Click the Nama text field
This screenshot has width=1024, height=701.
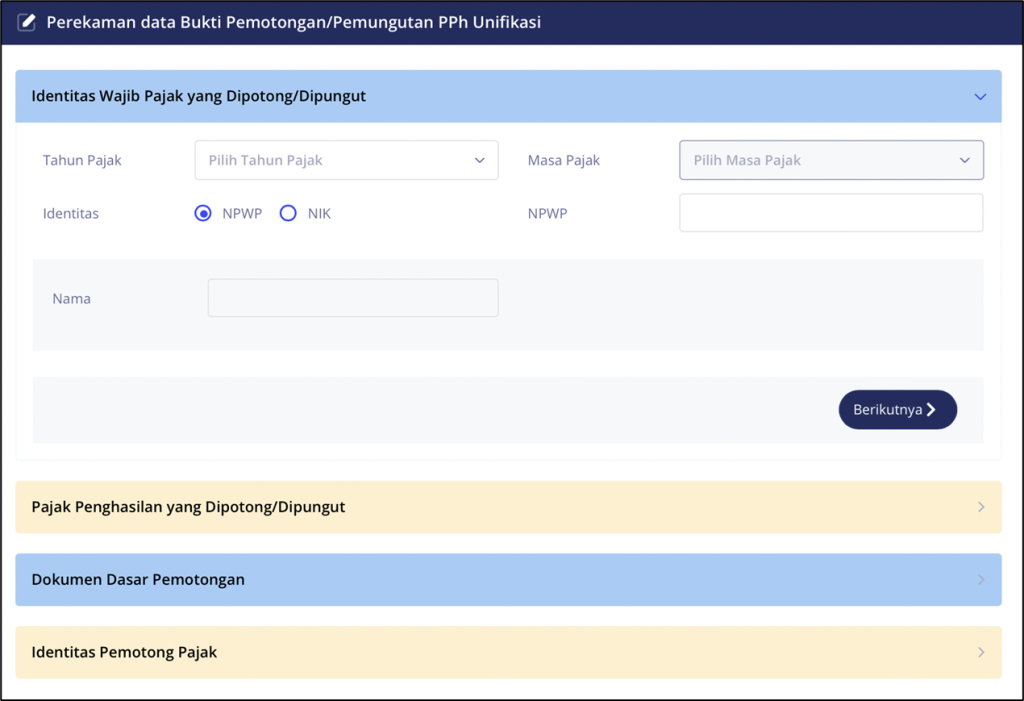point(352,297)
